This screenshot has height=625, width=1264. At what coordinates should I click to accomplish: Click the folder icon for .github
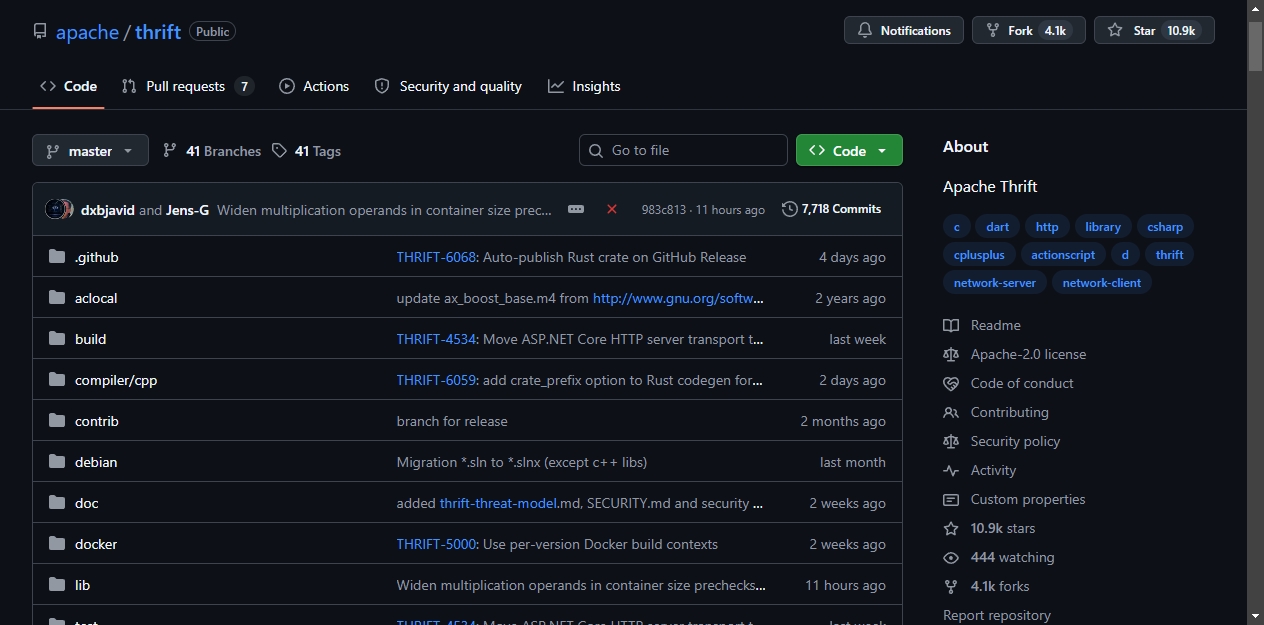tap(57, 257)
